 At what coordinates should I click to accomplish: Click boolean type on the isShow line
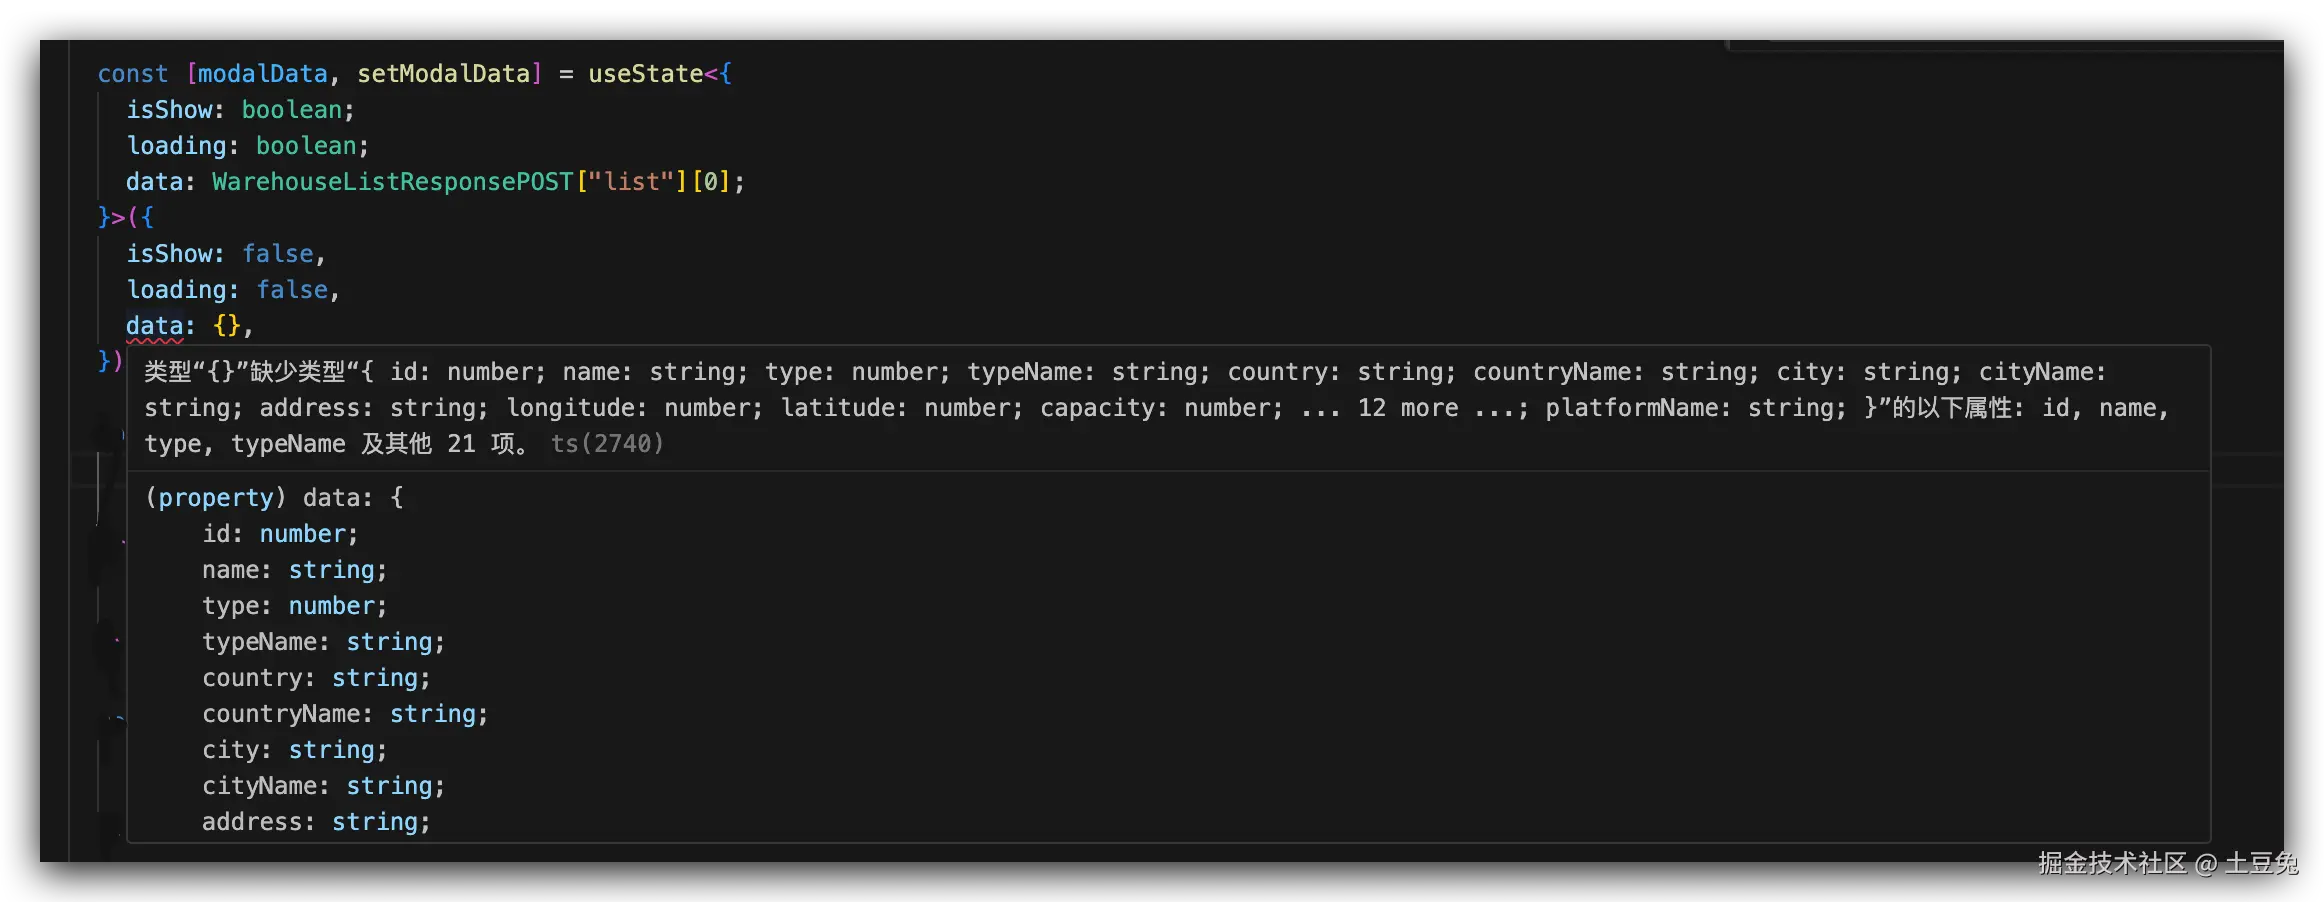(292, 110)
